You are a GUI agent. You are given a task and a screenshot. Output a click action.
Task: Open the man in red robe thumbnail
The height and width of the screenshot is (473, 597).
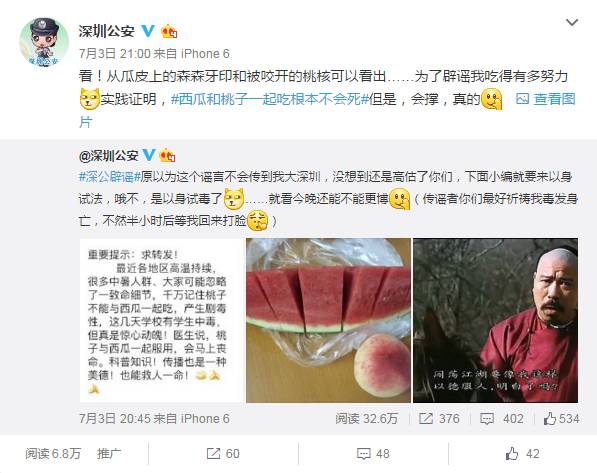click(x=495, y=320)
